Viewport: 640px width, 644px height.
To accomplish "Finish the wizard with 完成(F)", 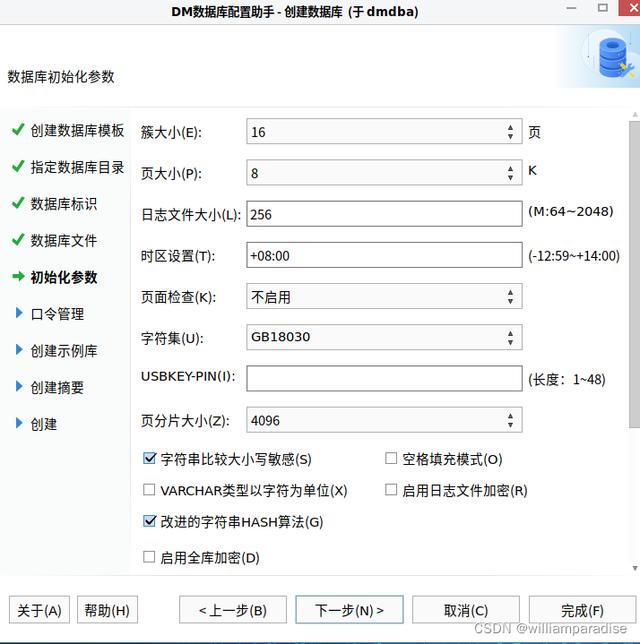I will click(582, 610).
